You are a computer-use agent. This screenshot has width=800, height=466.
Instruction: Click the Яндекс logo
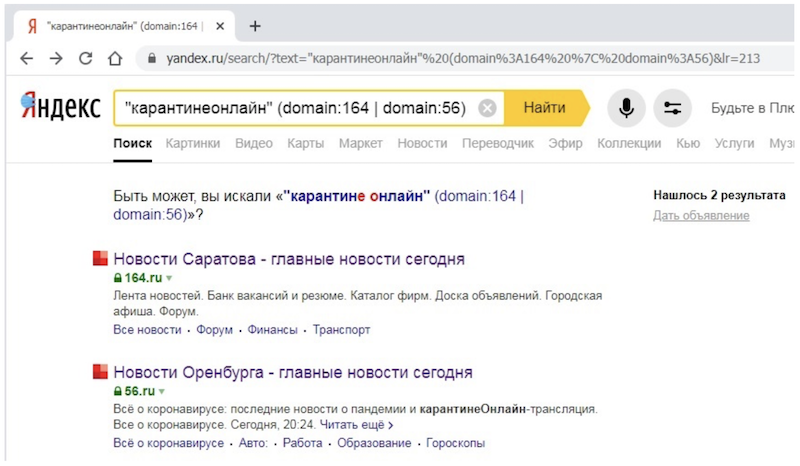[x=61, y=106]
